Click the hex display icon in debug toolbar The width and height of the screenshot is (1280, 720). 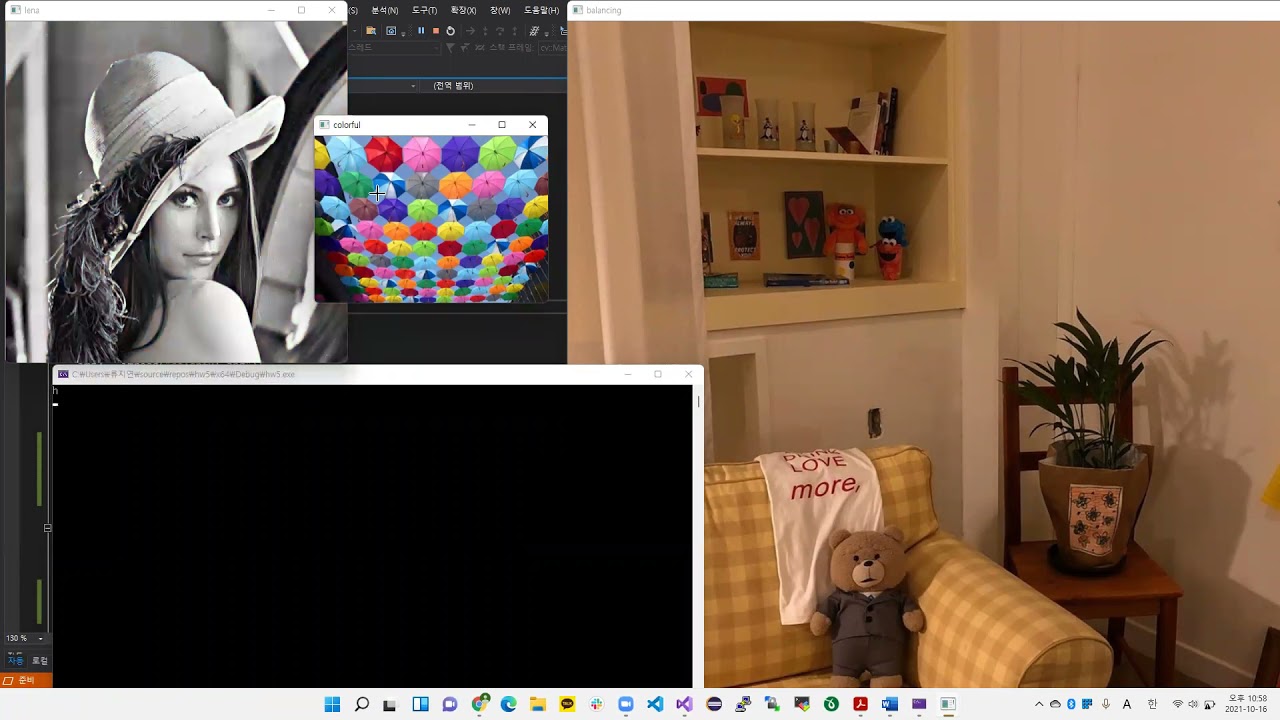[x=535, y=31]
